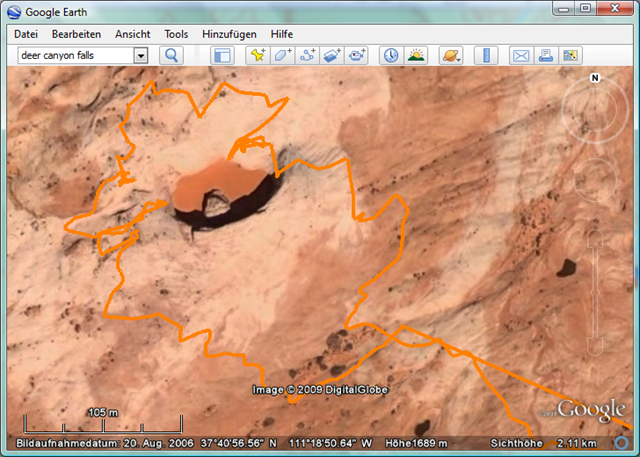Select the add polygon tool
The width and height of the screenshot is (640, 457).
[283, 56]
